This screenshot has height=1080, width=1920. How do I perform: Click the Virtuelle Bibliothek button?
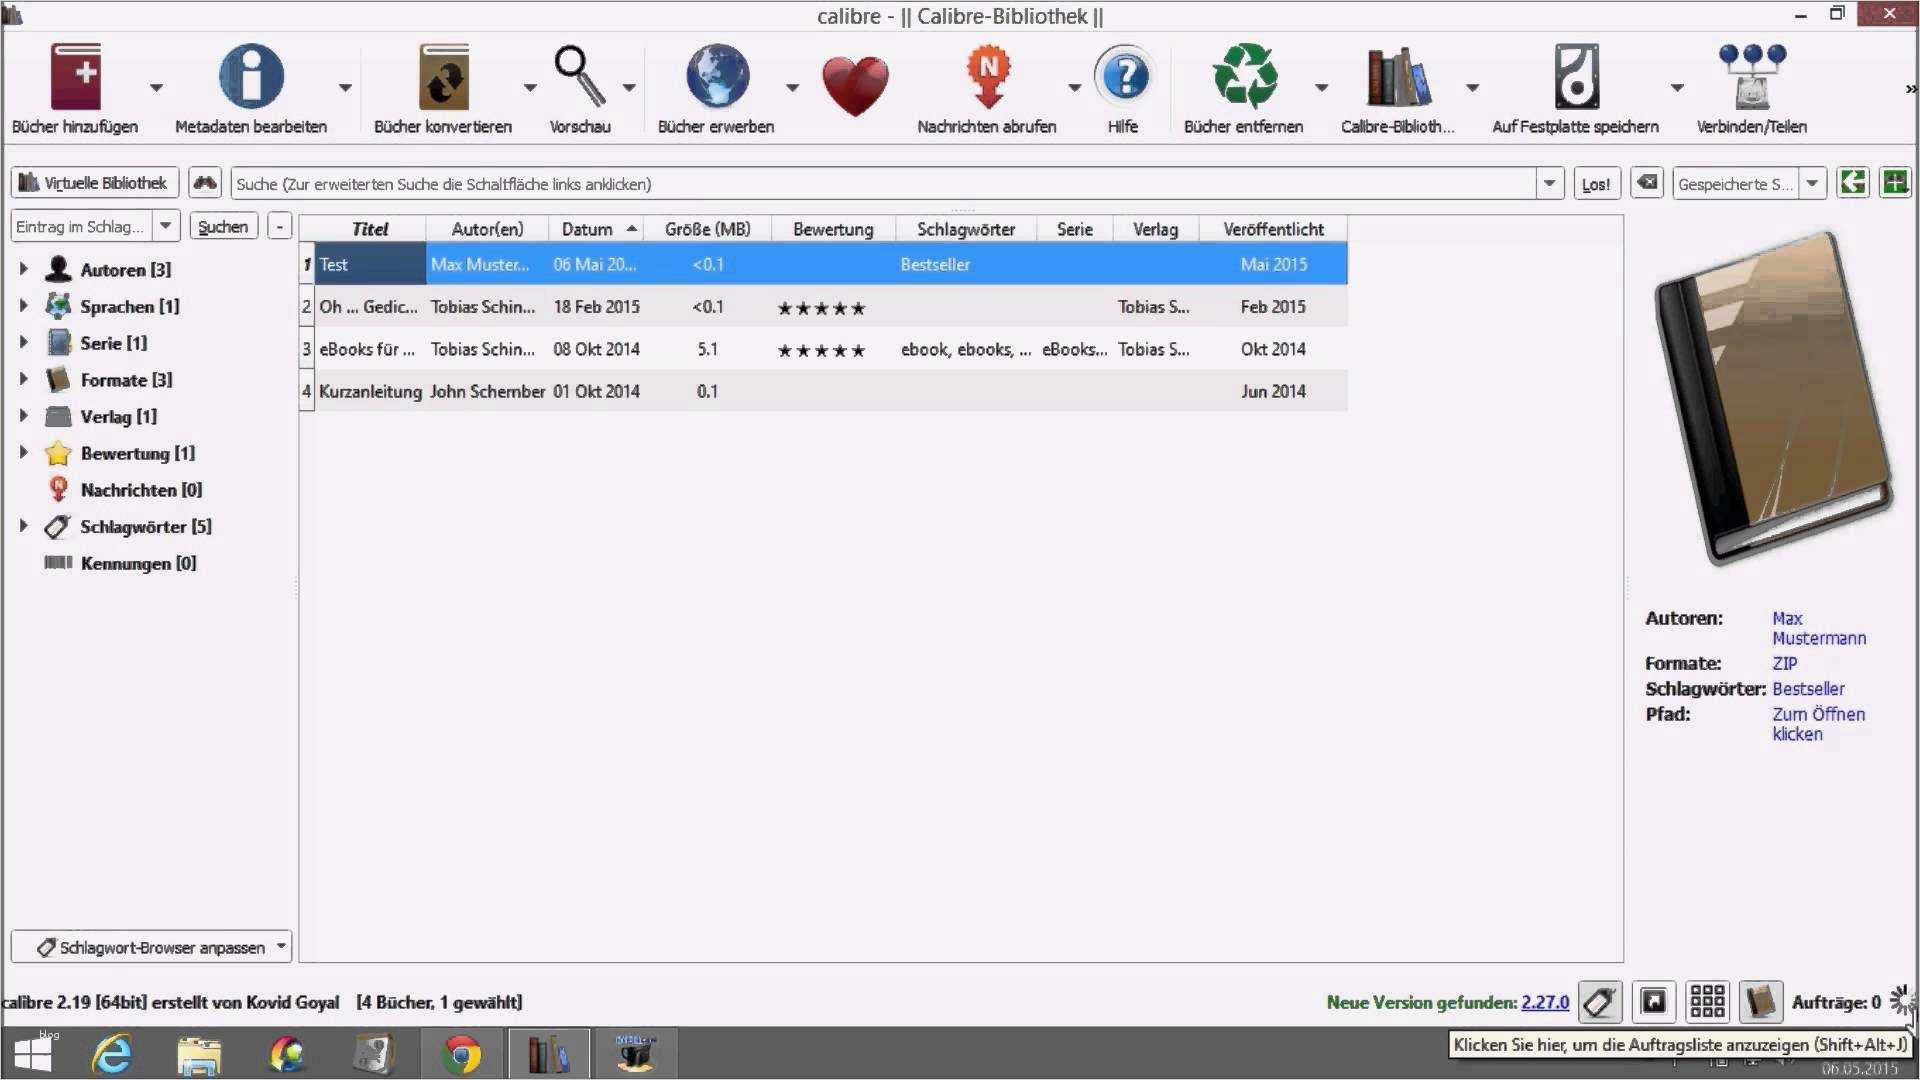[x=94, y=183]
